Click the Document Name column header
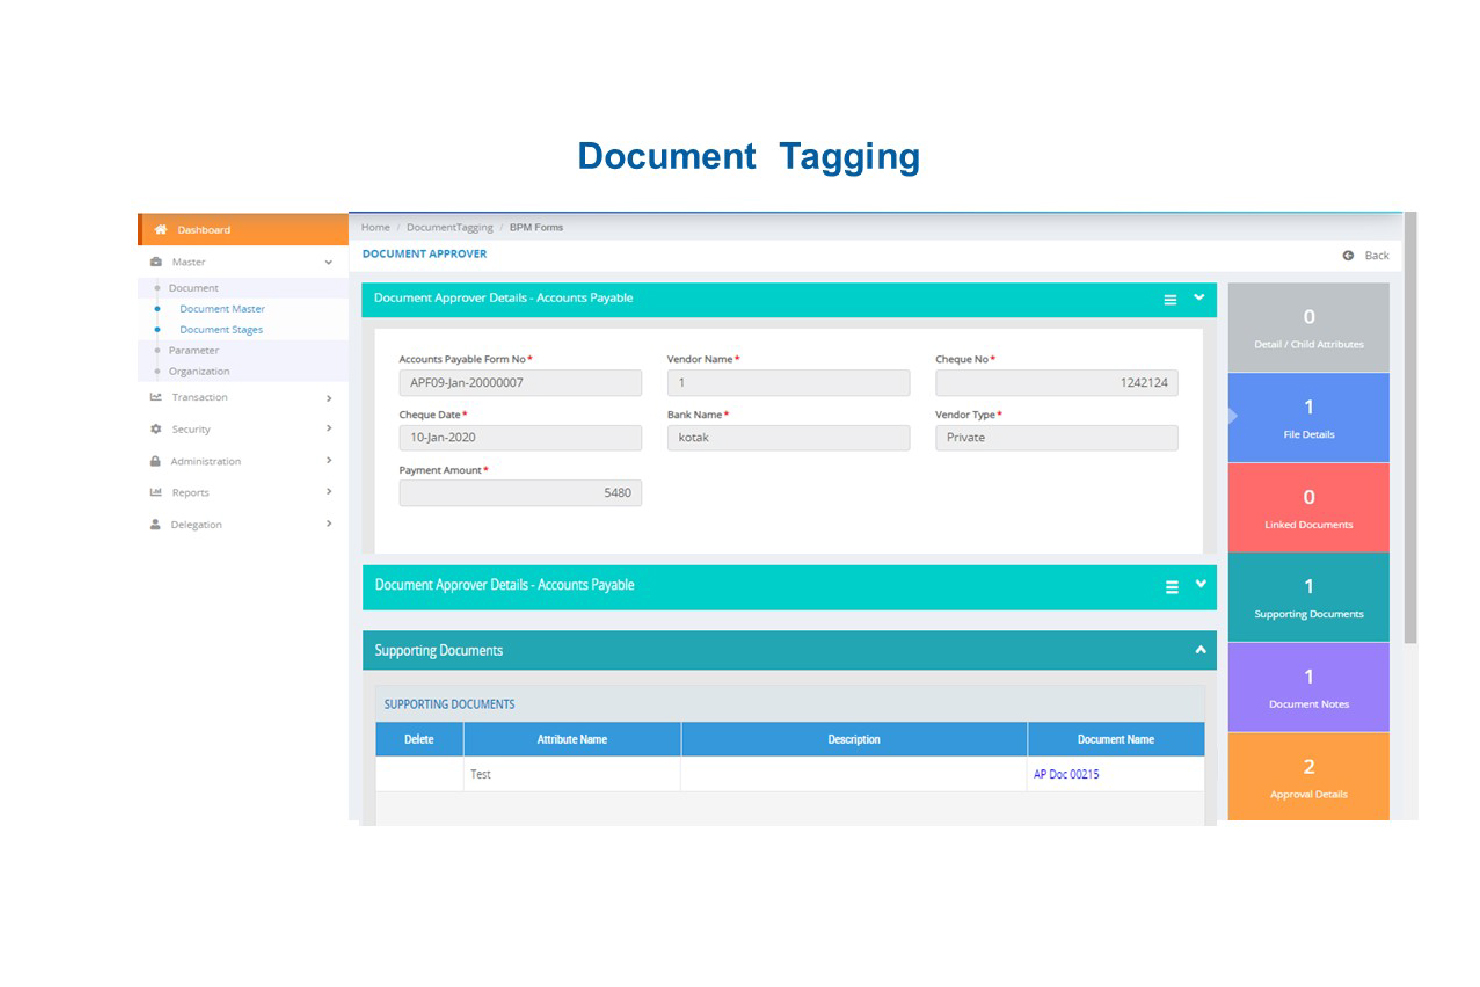 pos(1116,740)
